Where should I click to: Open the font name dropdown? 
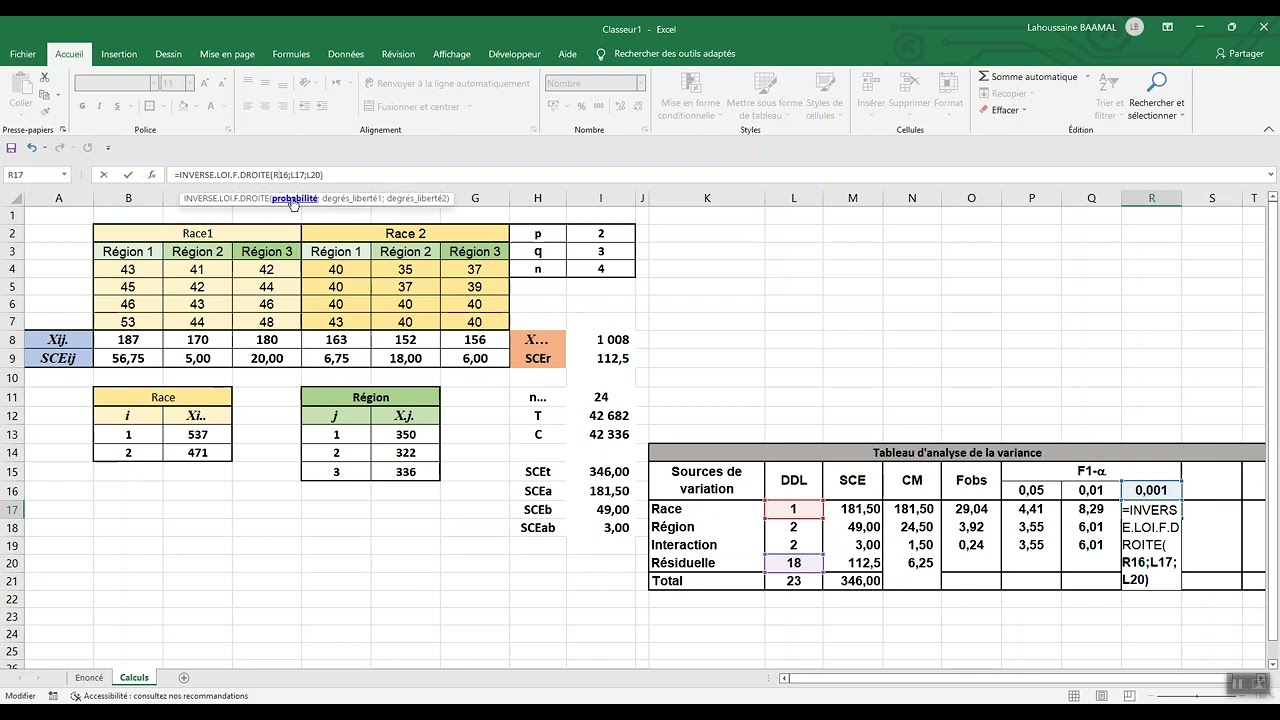pos(154,83)
